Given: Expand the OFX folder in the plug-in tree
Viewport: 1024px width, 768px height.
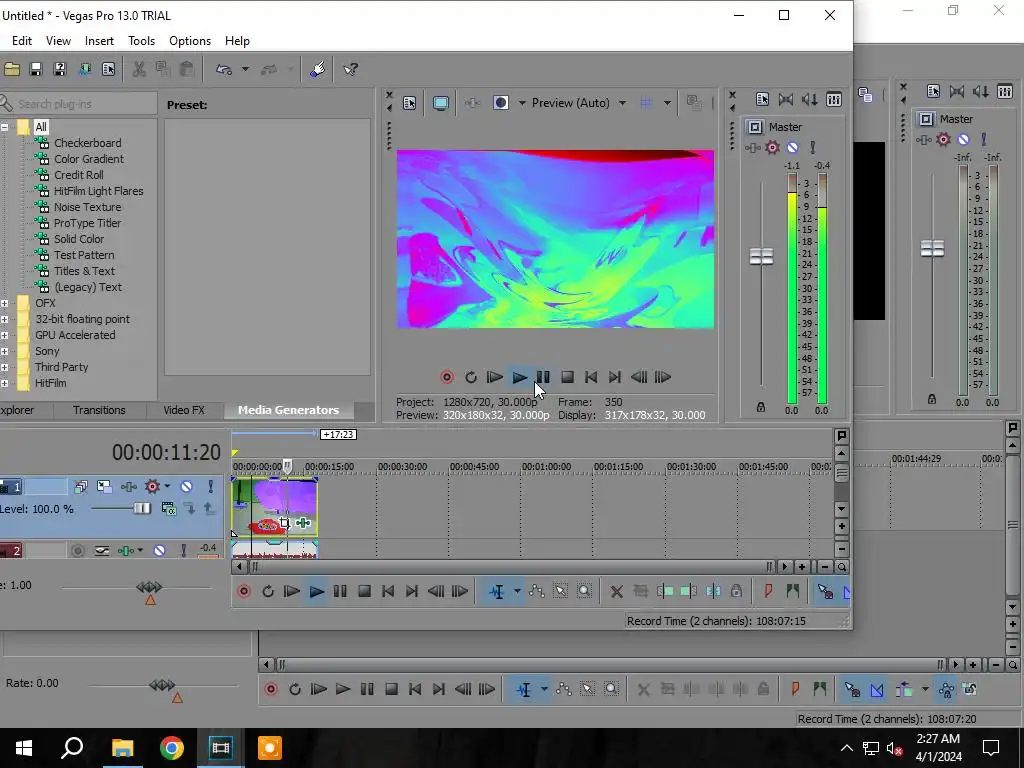Looking at the screenshot, I should [4, 303].
